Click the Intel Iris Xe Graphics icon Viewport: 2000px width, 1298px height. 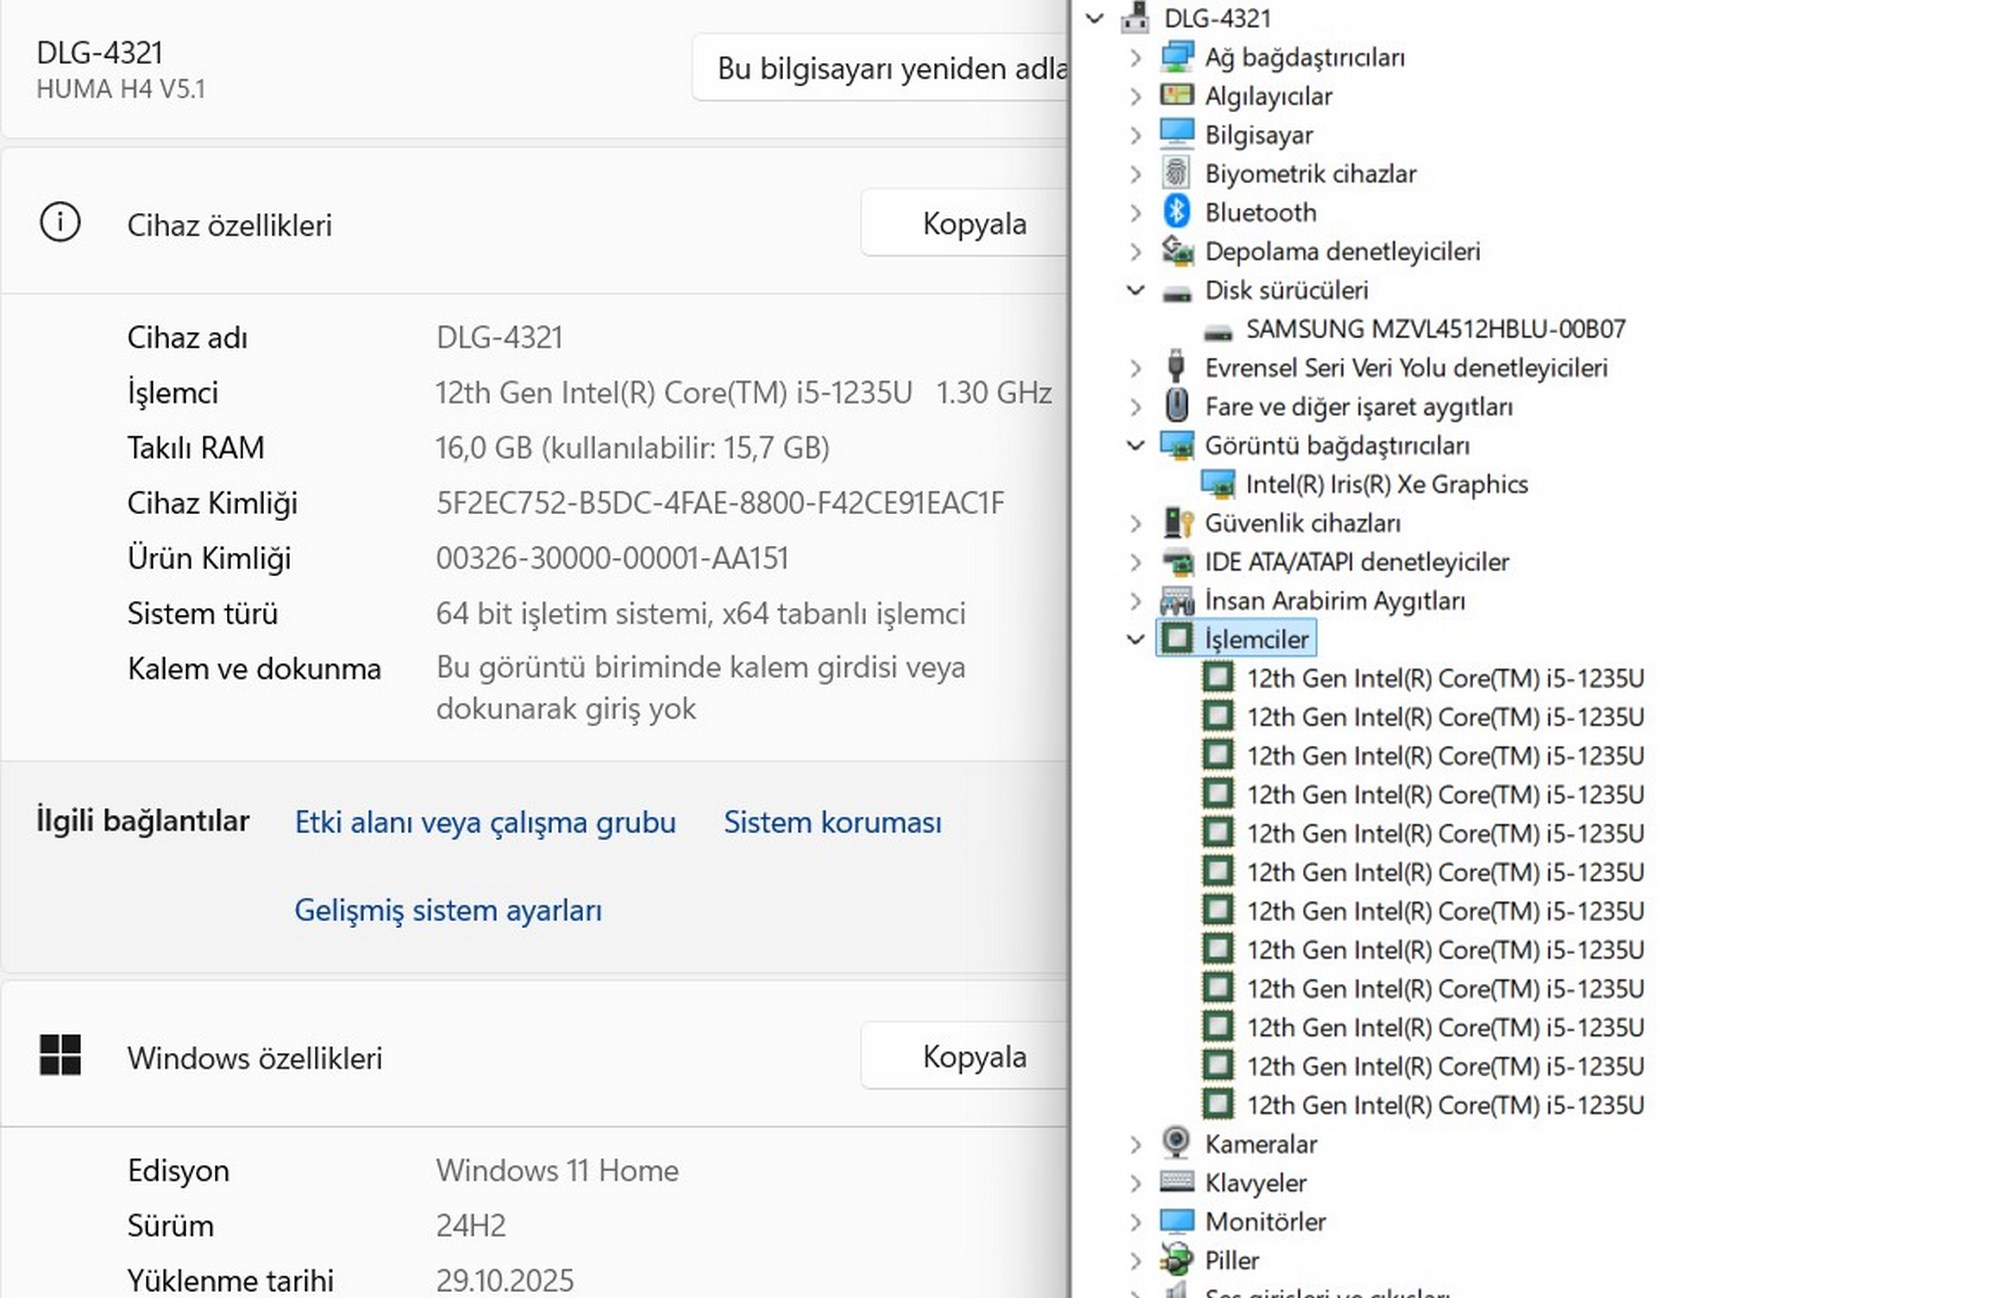[1218, 485]
